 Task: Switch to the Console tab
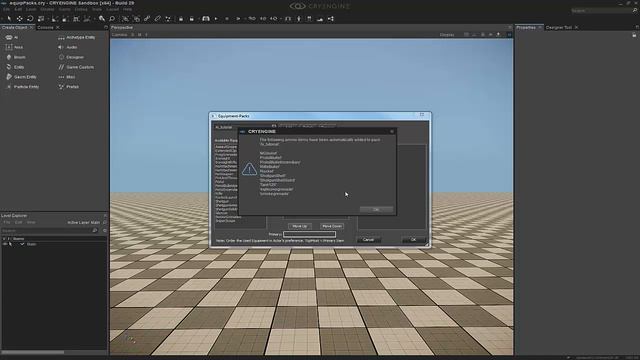(x=45, y=27)
